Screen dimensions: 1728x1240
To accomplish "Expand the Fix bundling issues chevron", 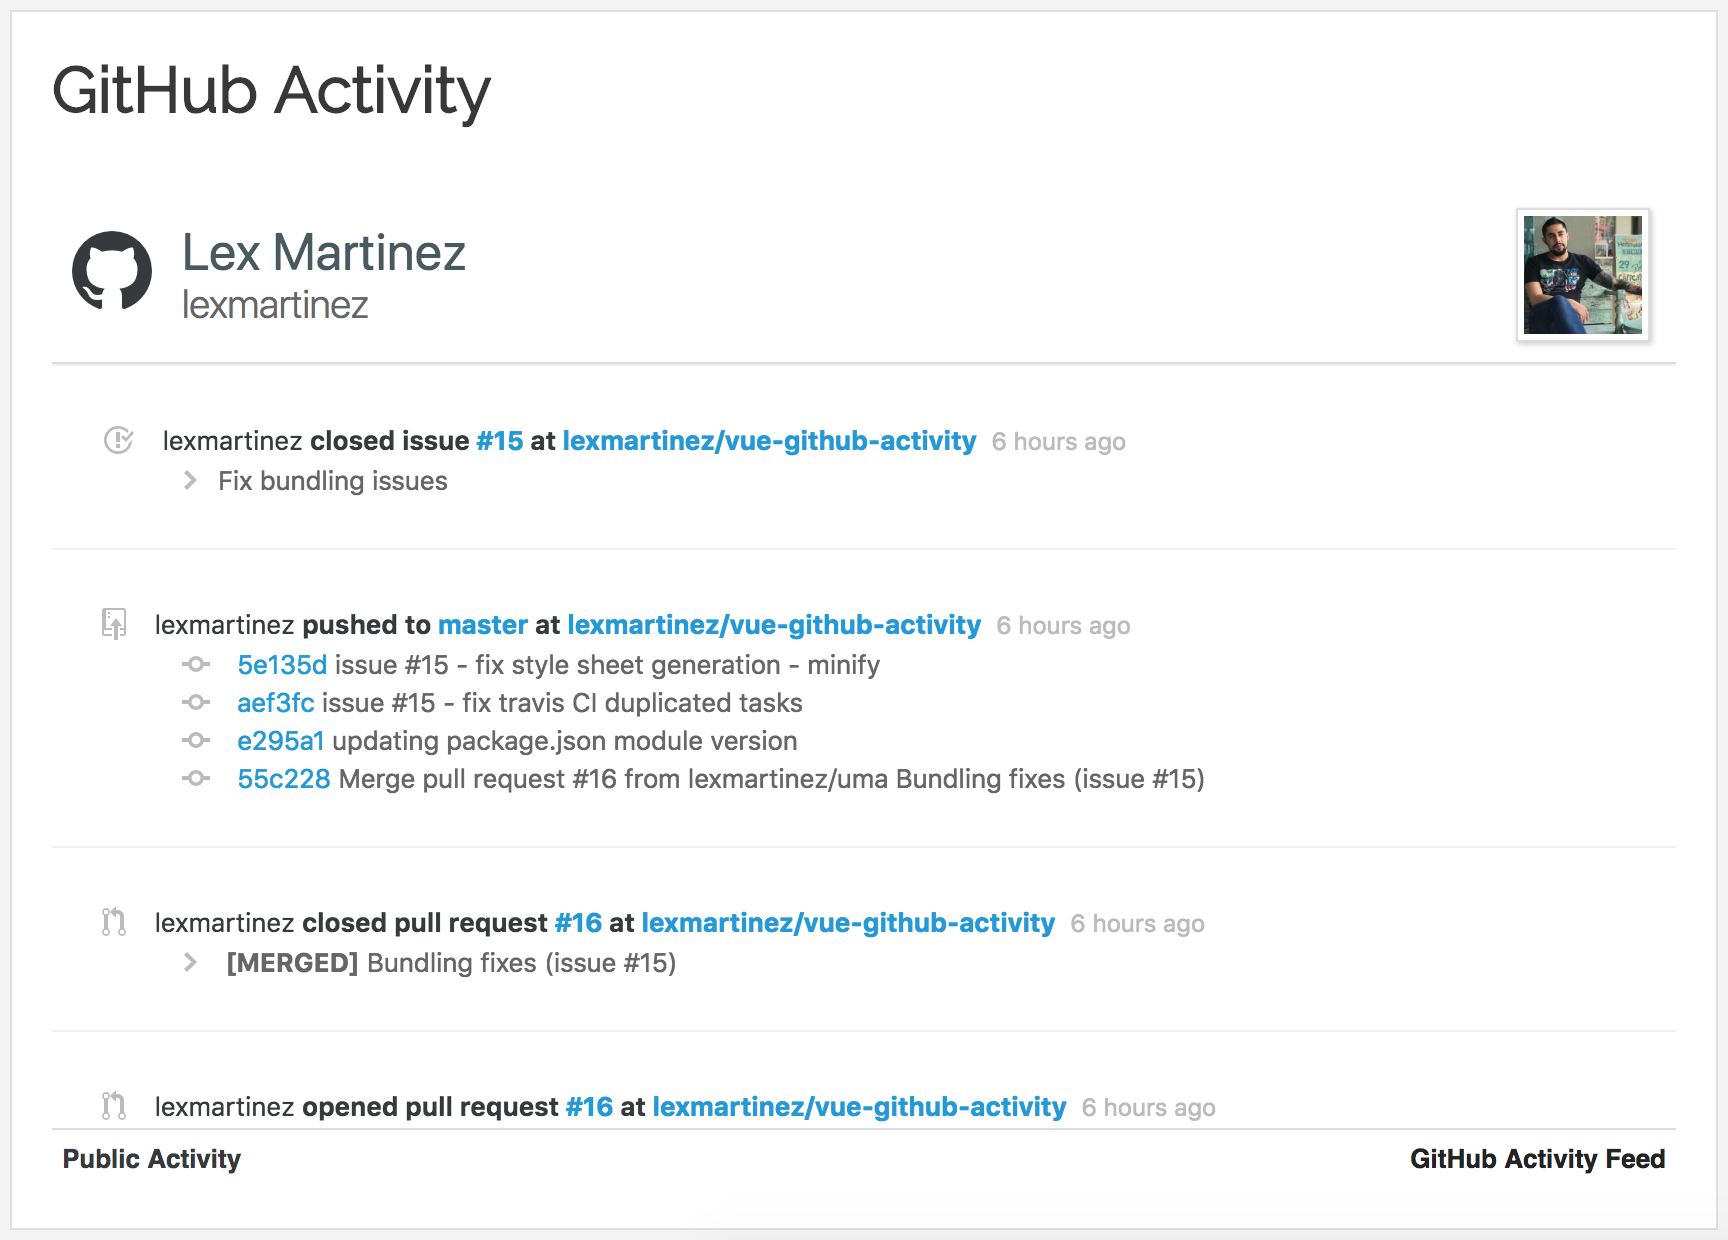I will (x=190, y=481).
